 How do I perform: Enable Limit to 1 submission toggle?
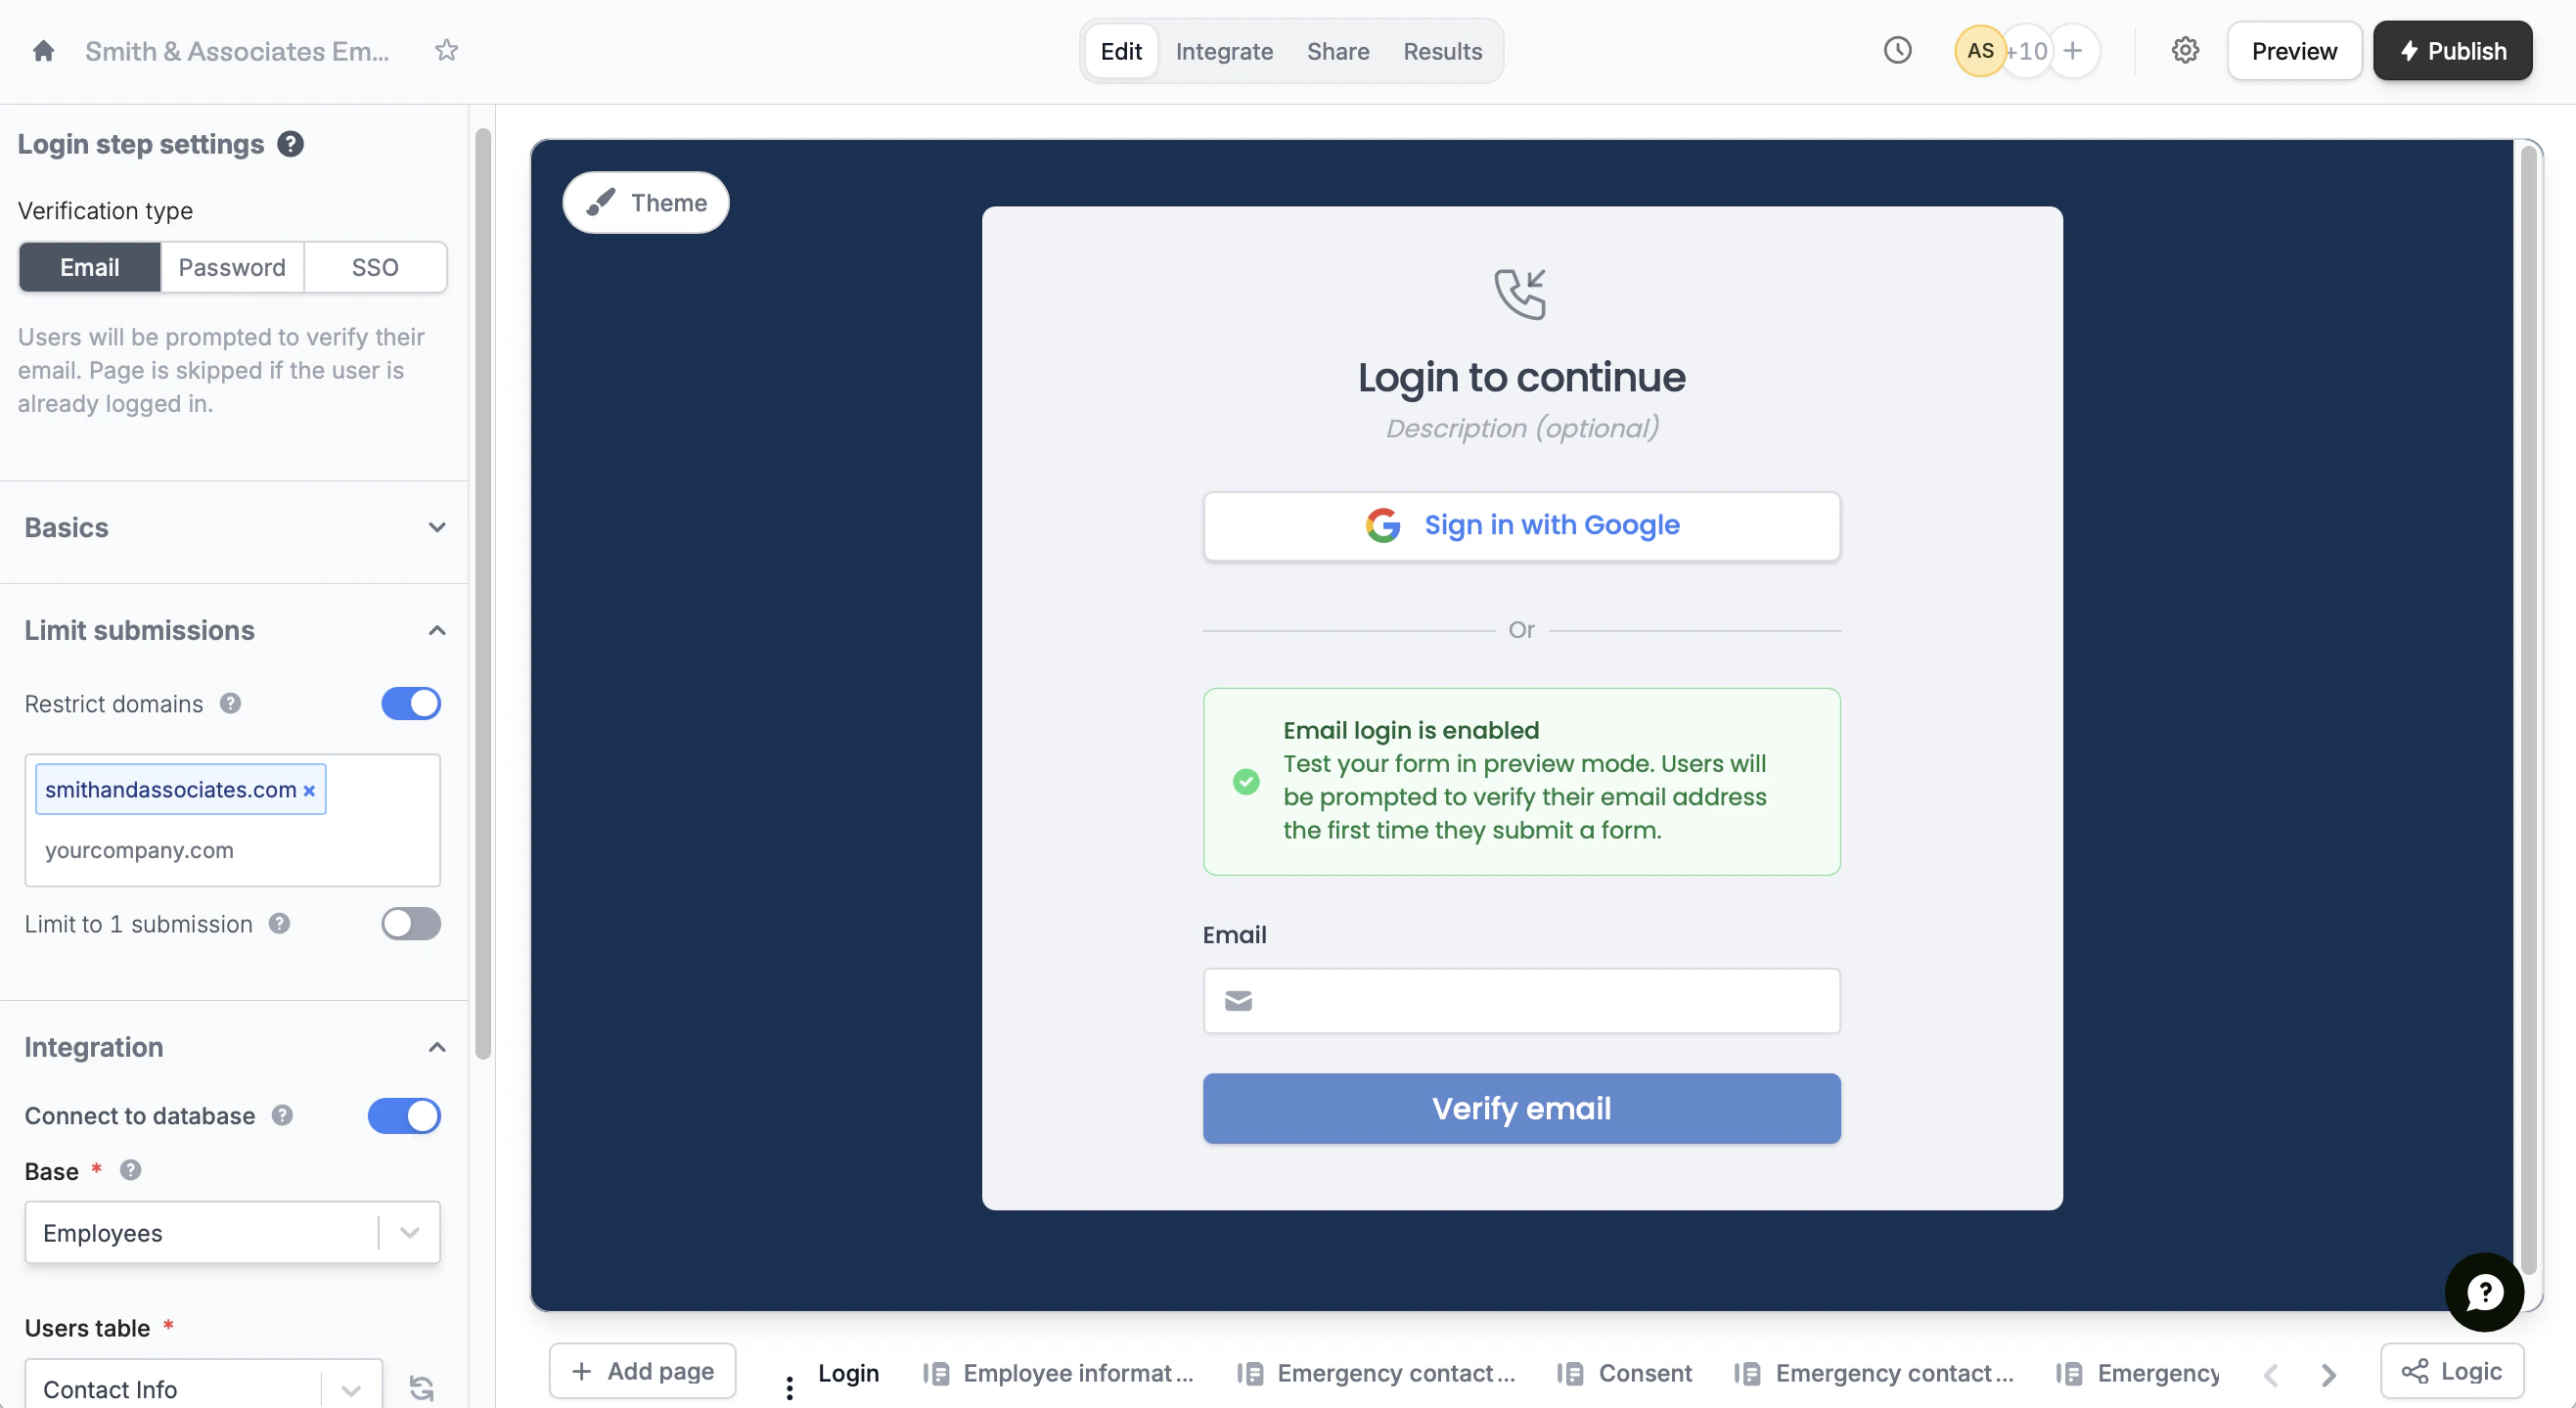410,924
